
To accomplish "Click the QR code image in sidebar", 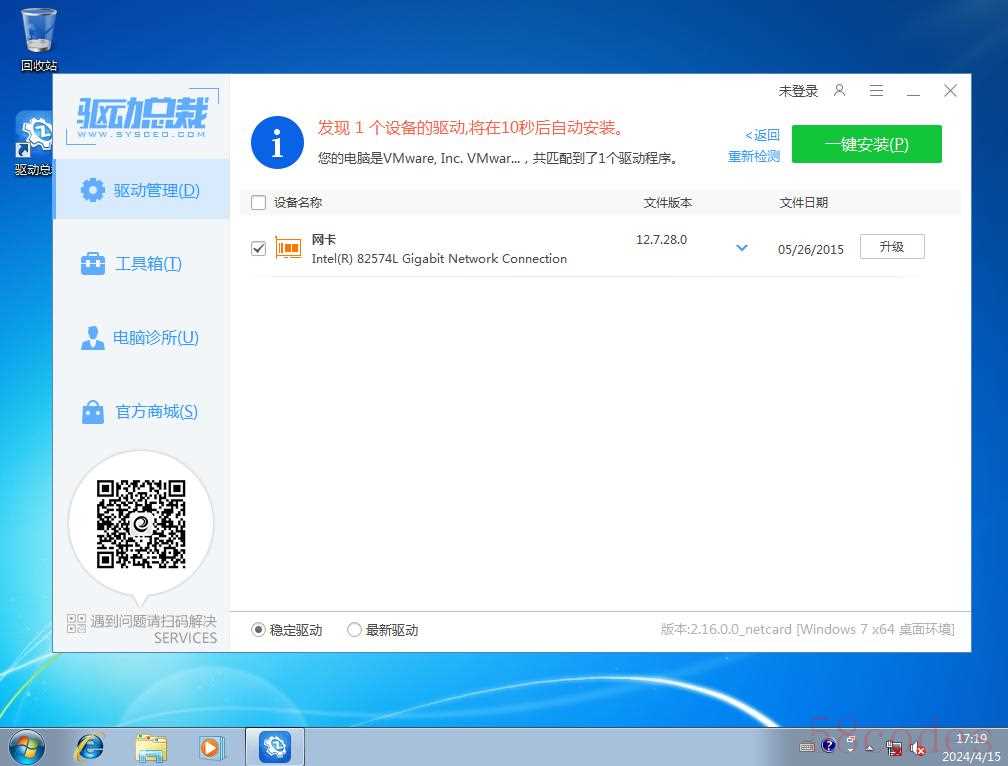I will pyautogui.click(x=141, y=524).
